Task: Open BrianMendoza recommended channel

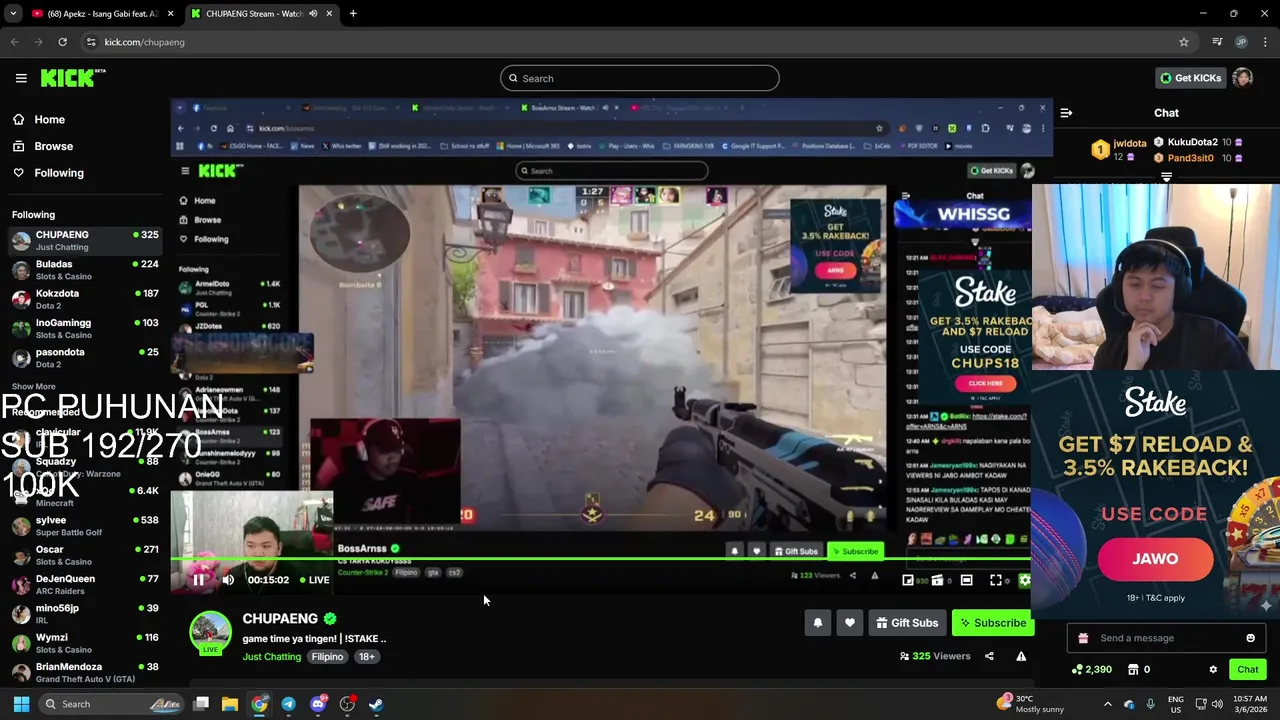Action: point(85,672)
